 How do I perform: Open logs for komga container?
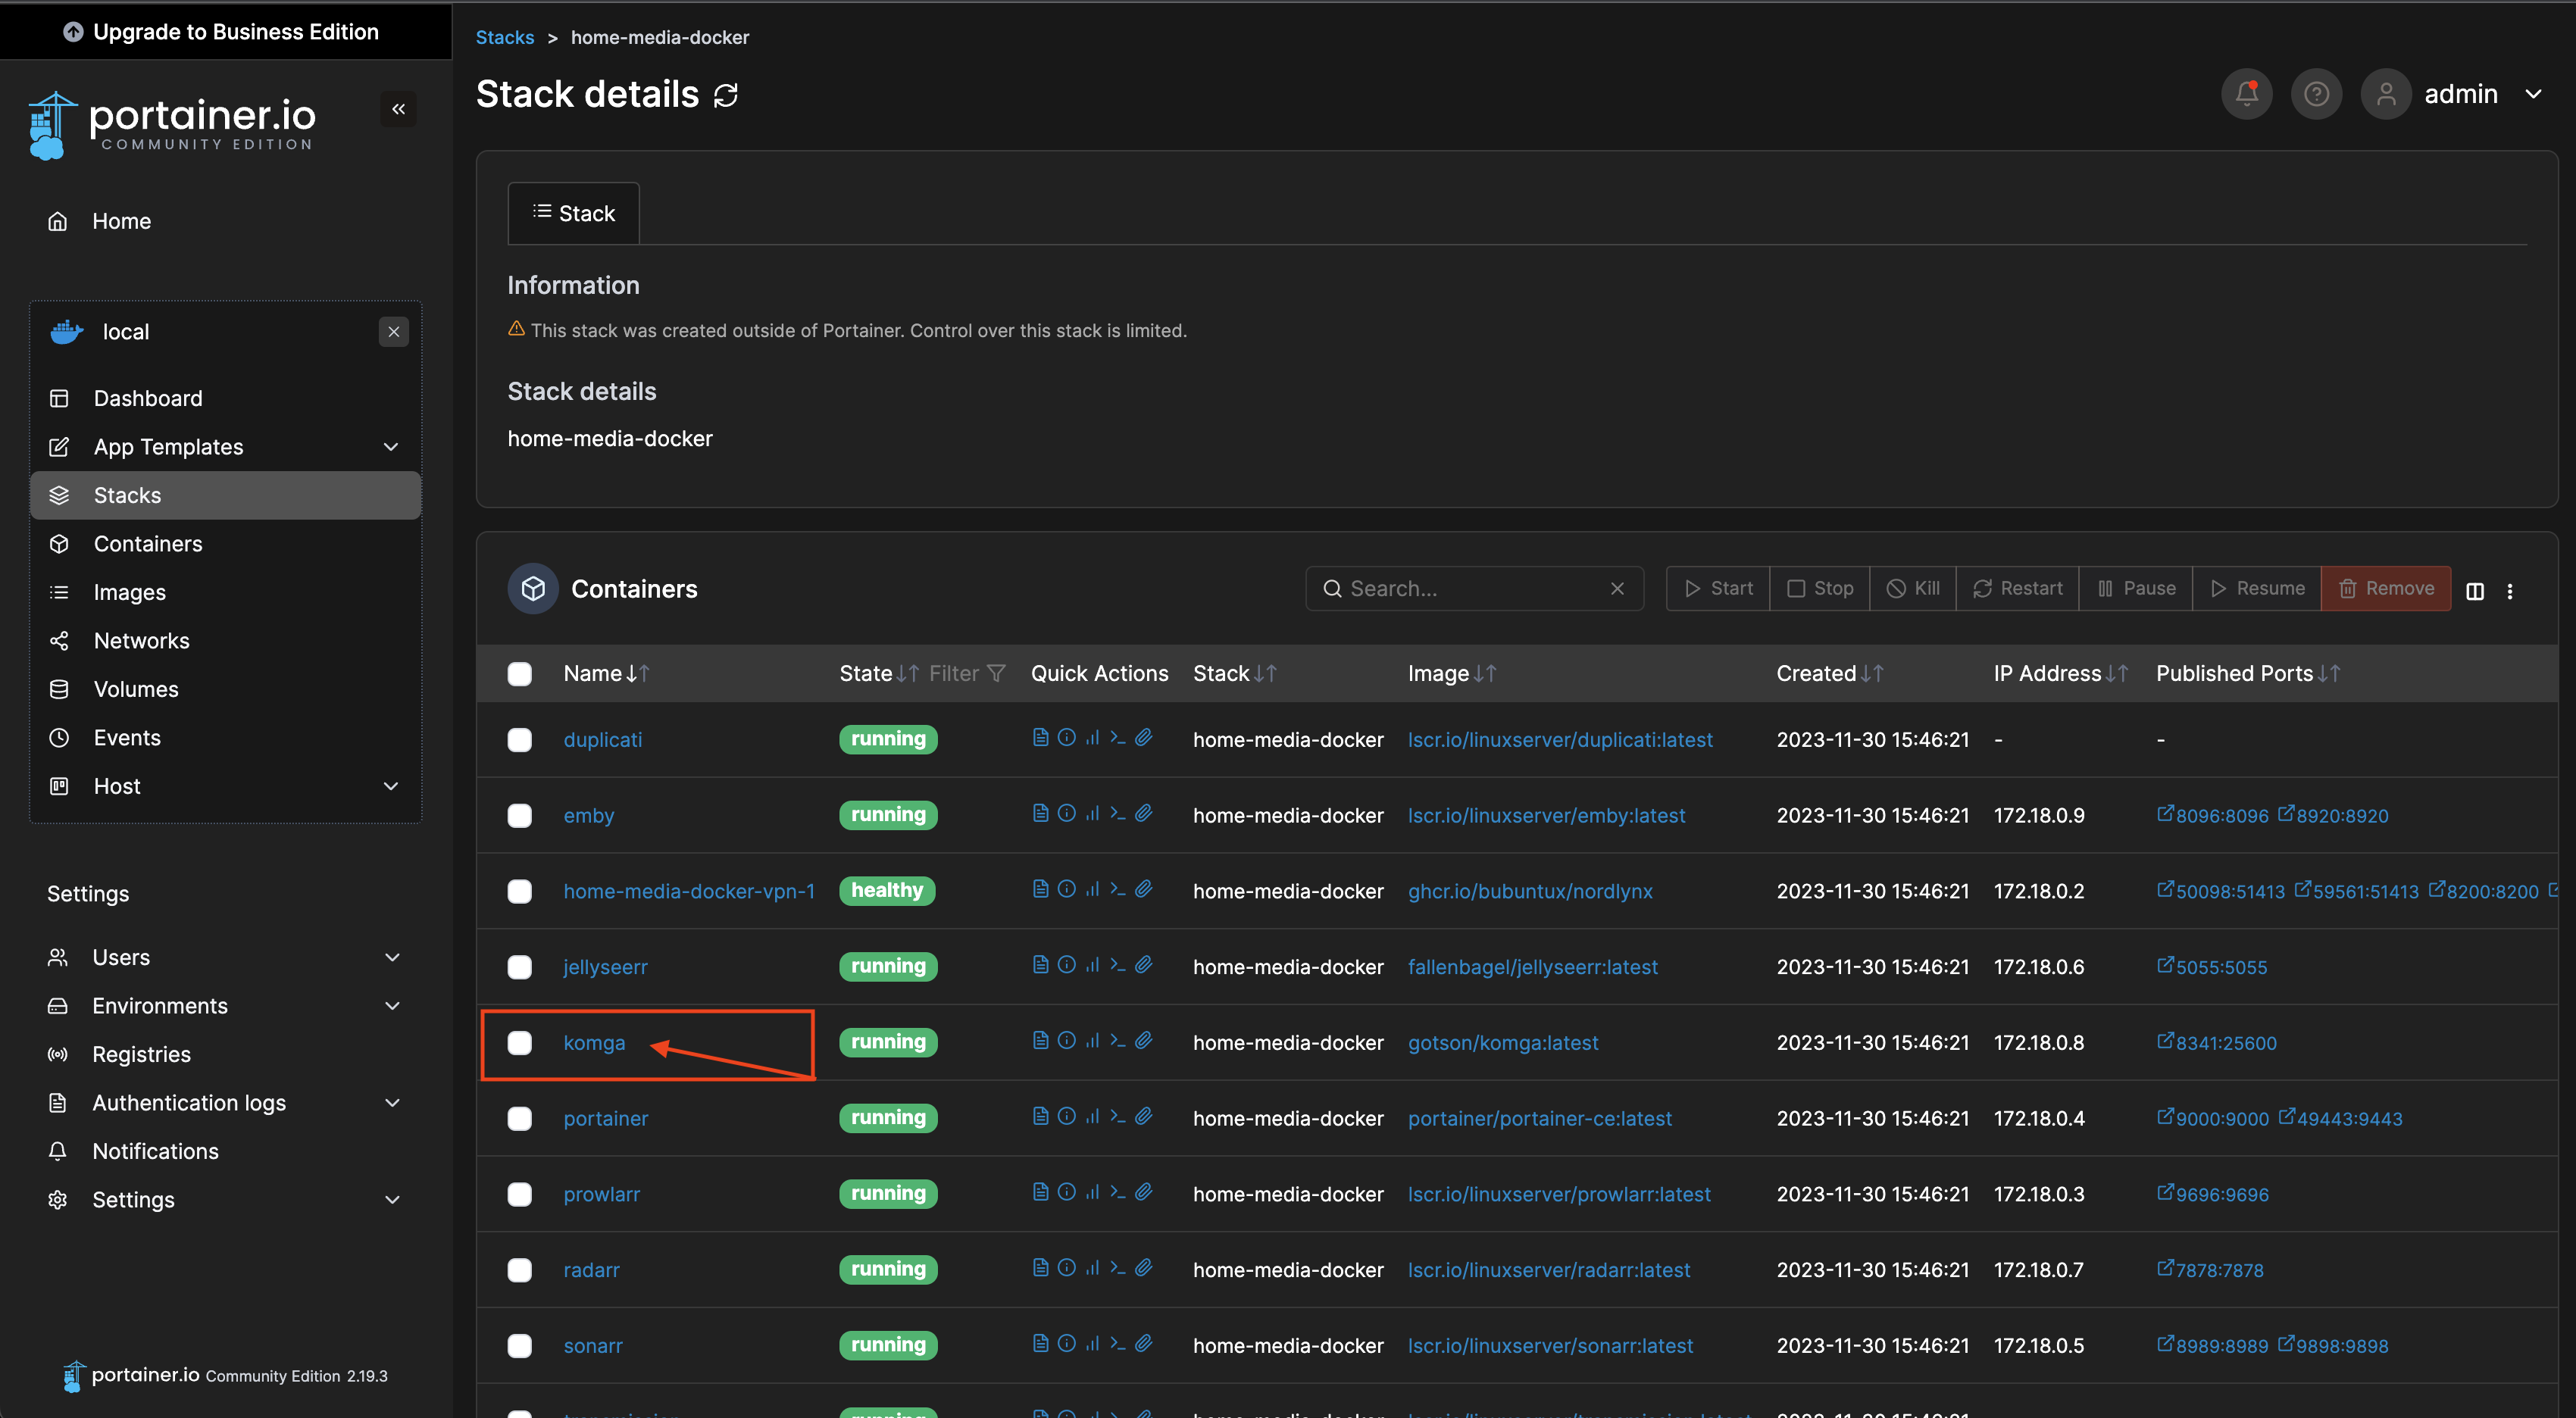1040,1040
